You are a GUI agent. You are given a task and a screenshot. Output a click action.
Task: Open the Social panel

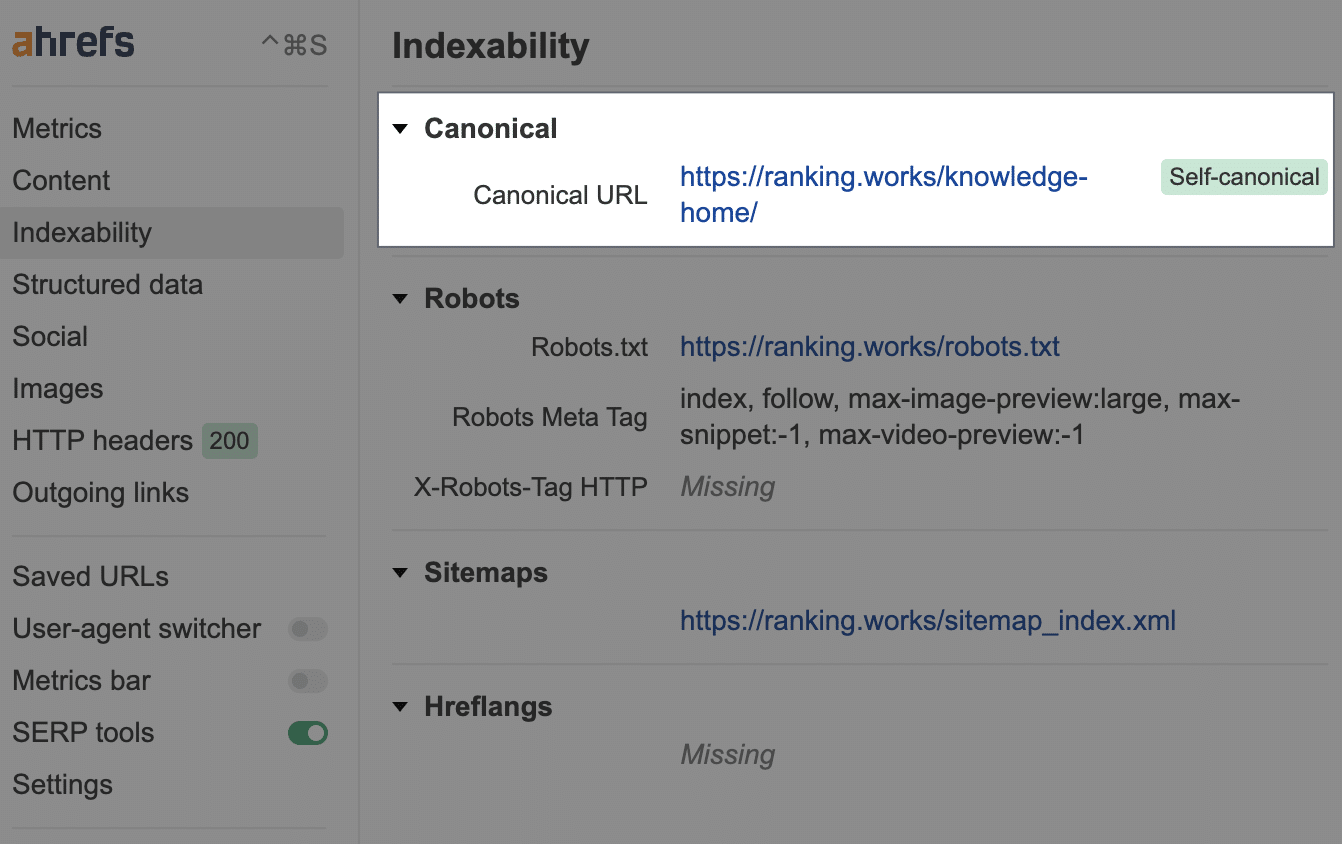point(50,336)
